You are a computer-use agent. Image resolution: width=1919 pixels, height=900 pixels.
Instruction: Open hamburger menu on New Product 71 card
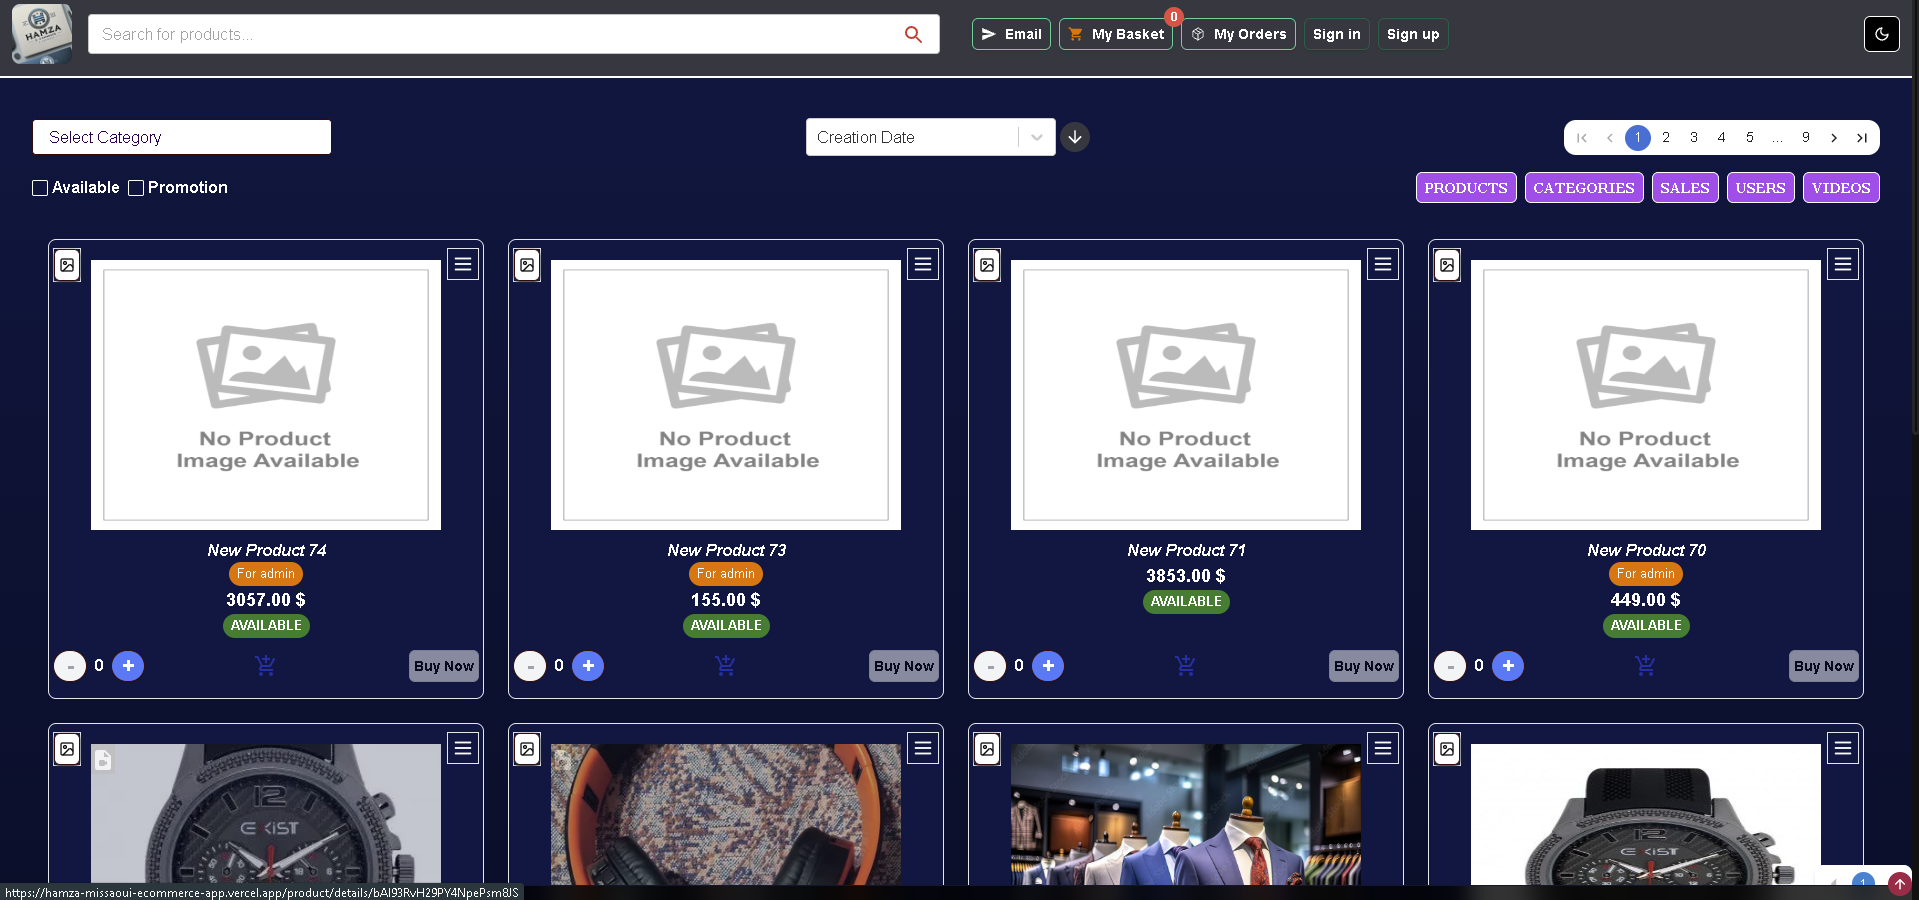[1383, 264]
